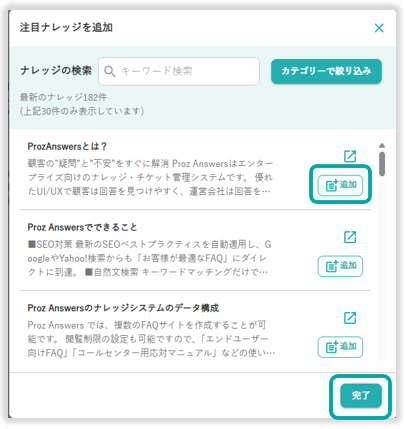Click the ProzAnswersとは？ description text
The height and width of the screenshot is (429, 406).
[150, 177]
